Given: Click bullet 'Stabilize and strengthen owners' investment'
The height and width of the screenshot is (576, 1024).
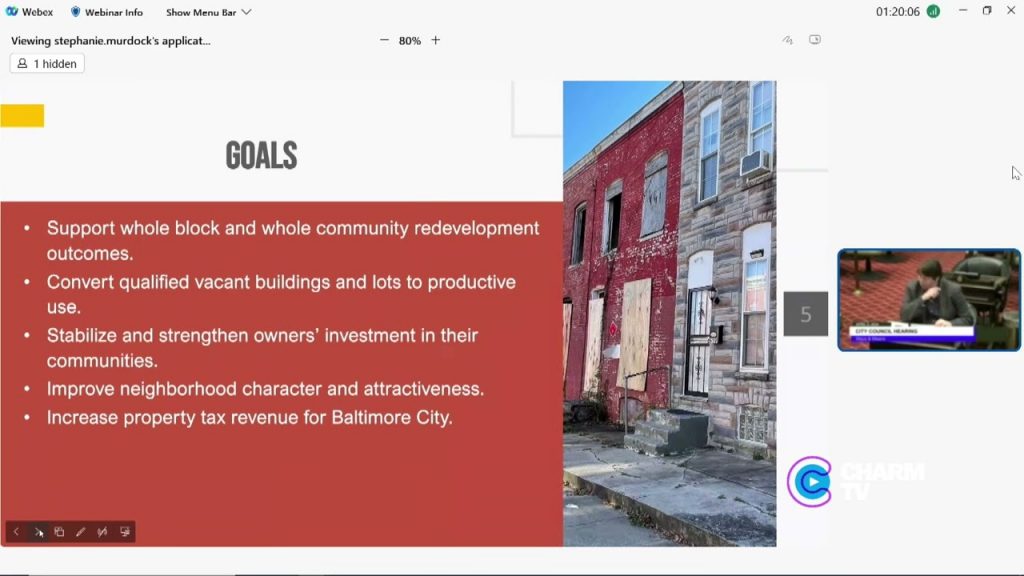Looking at the screenshot, I should click(262, 347).
